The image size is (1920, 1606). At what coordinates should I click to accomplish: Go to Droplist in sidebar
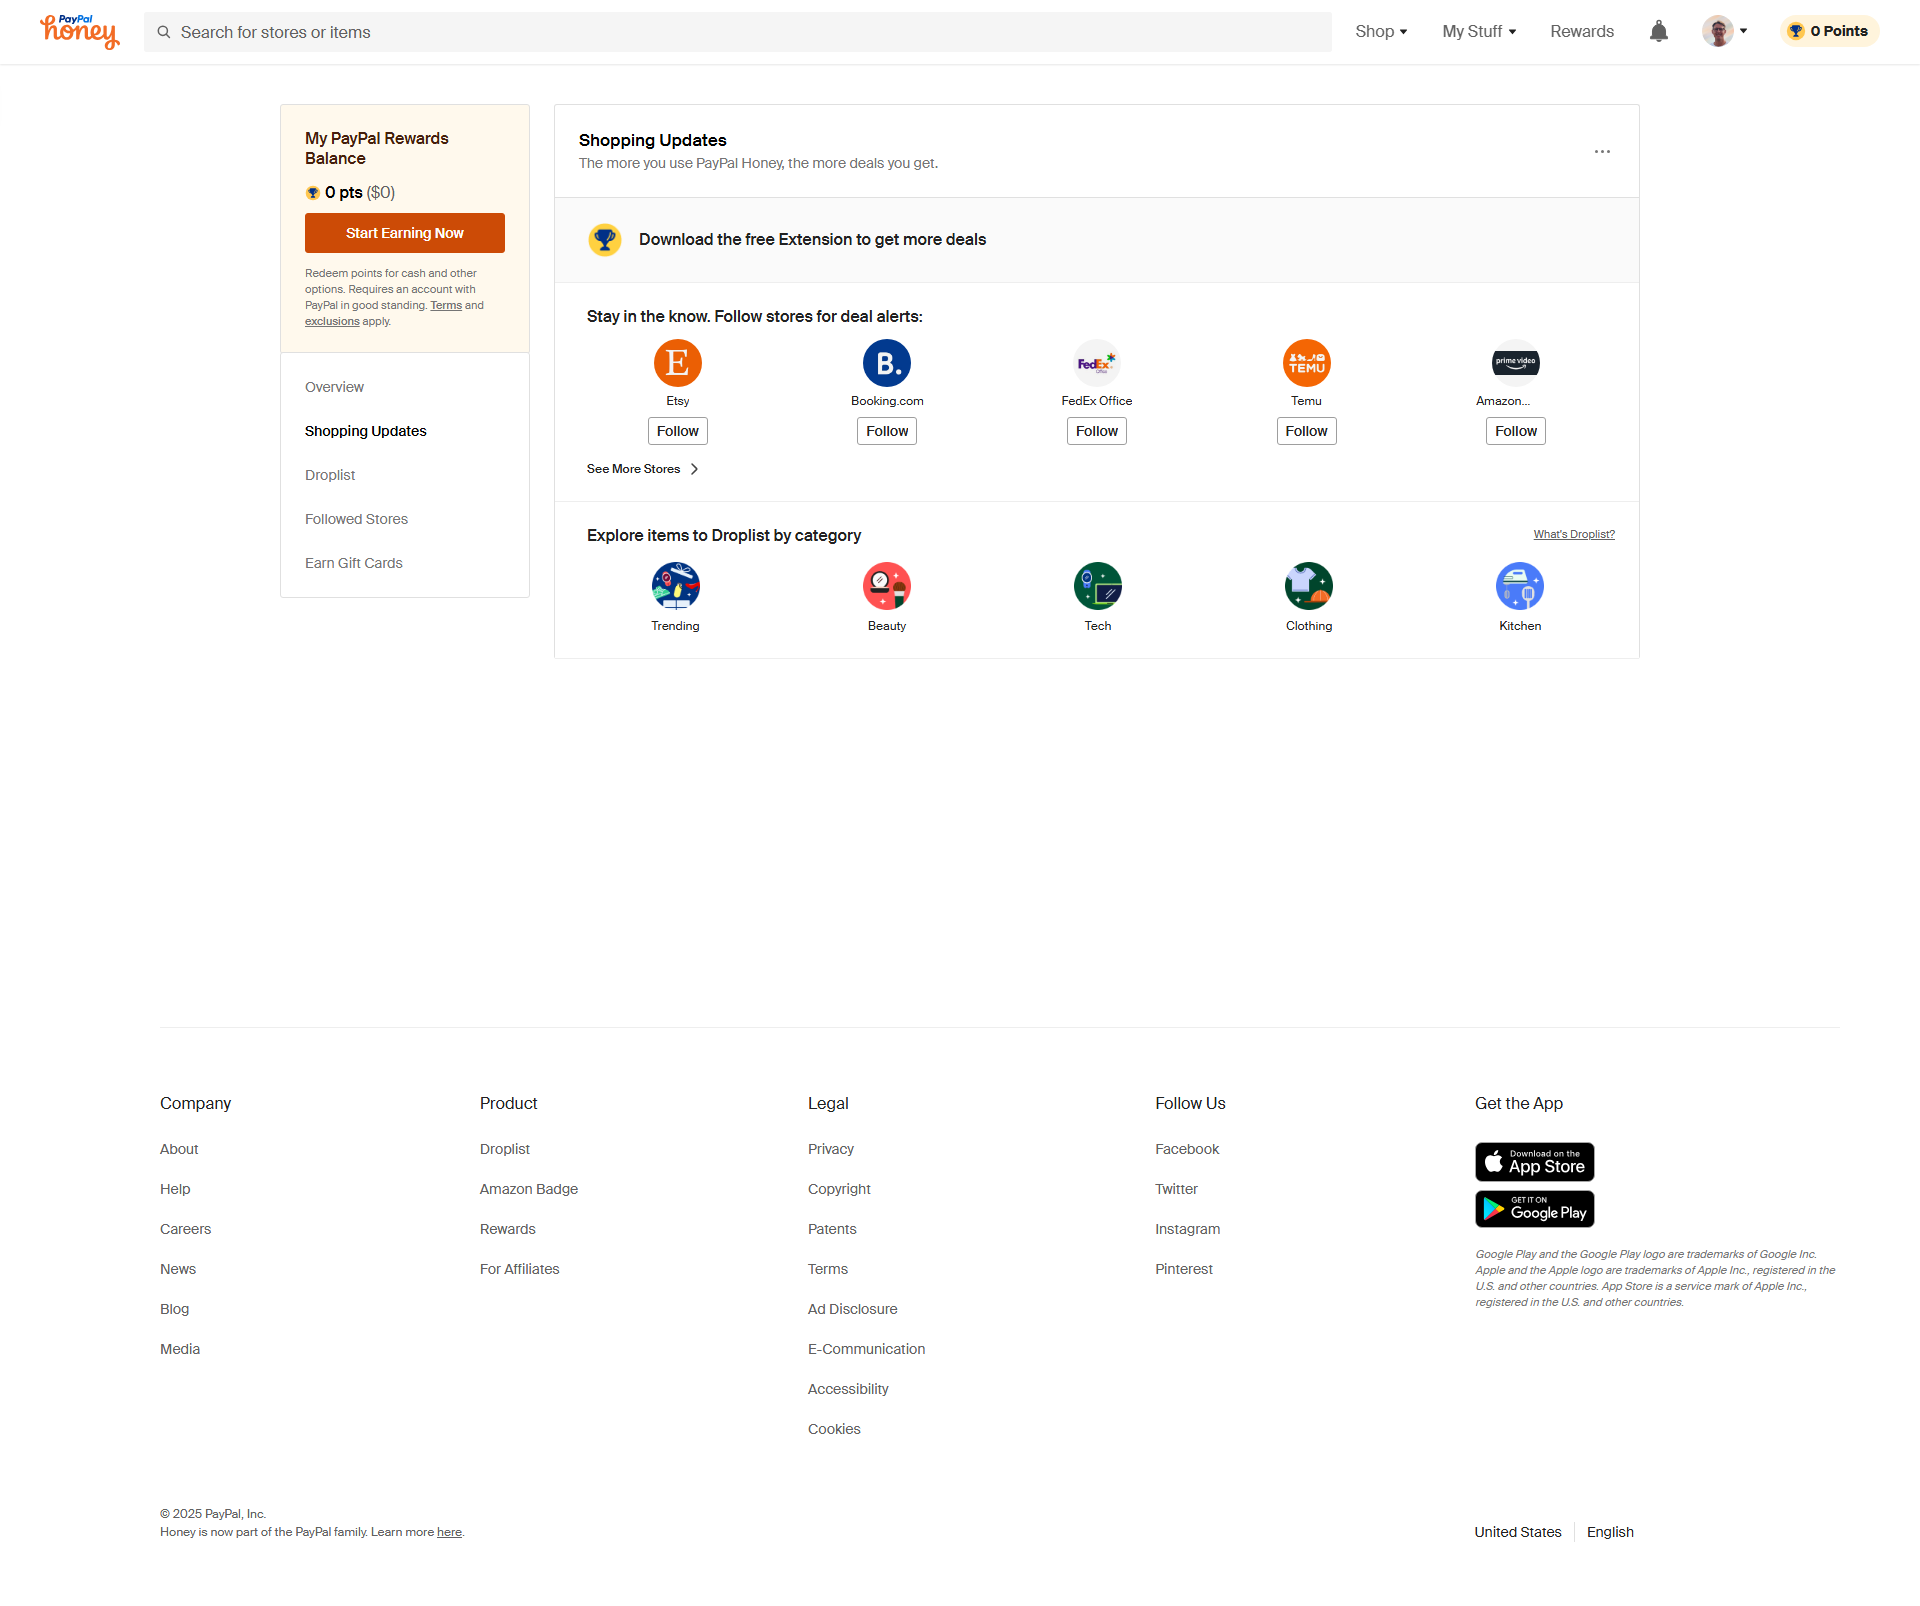pos(330,475)
